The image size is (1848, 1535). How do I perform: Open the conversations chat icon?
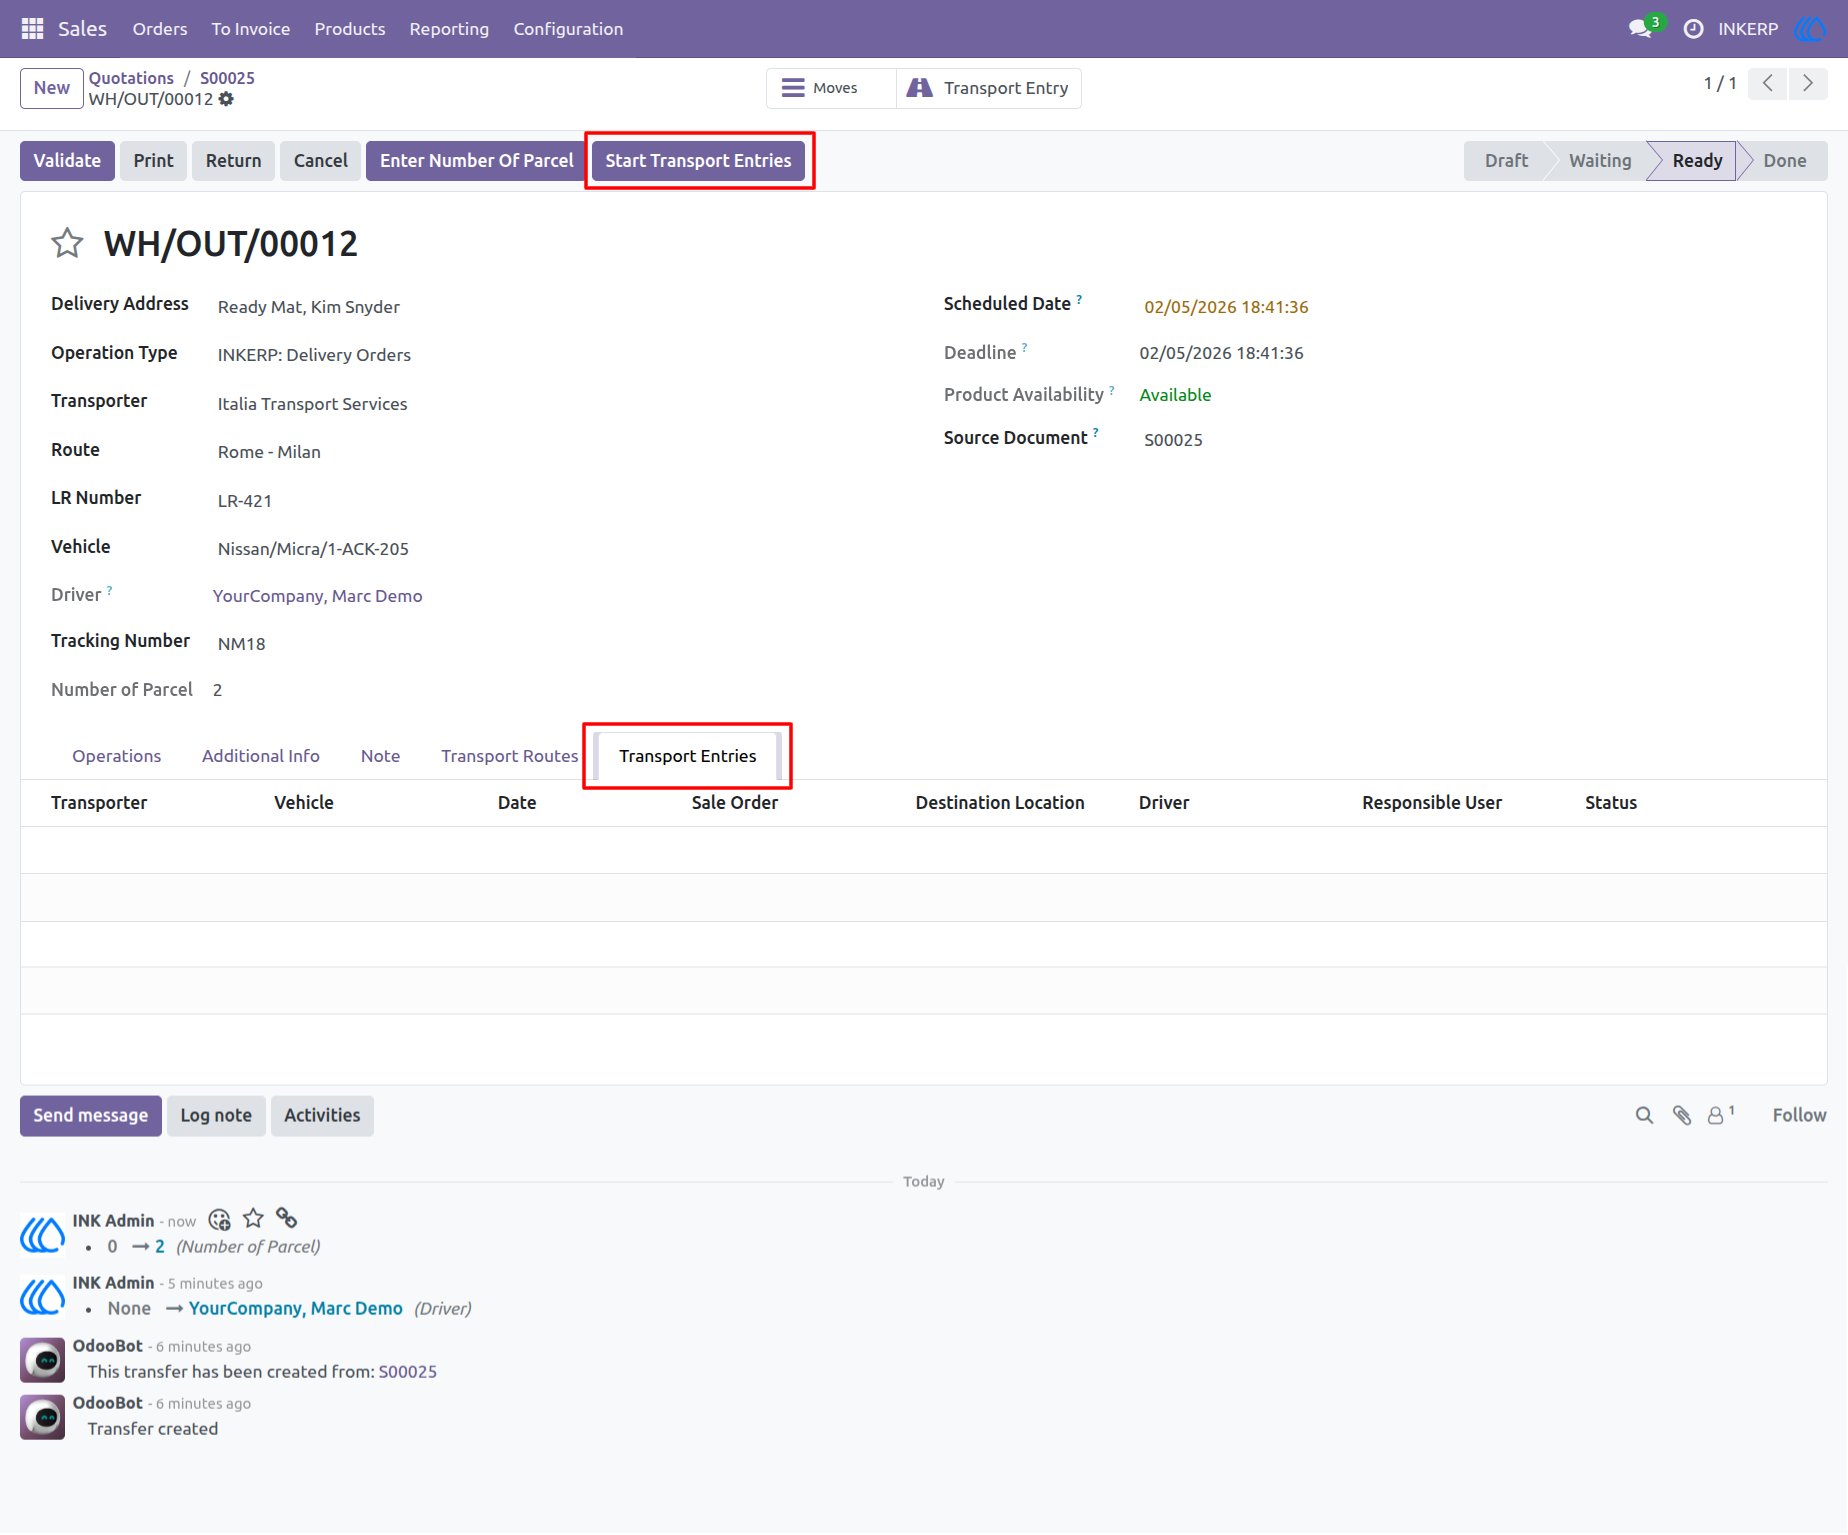coord(1640,29)
